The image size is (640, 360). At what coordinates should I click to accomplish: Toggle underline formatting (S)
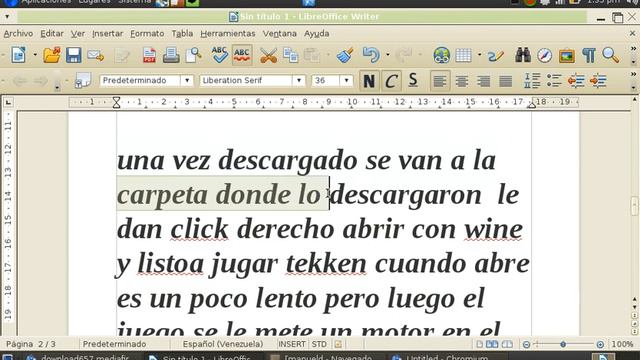click(x=413, y=81)
